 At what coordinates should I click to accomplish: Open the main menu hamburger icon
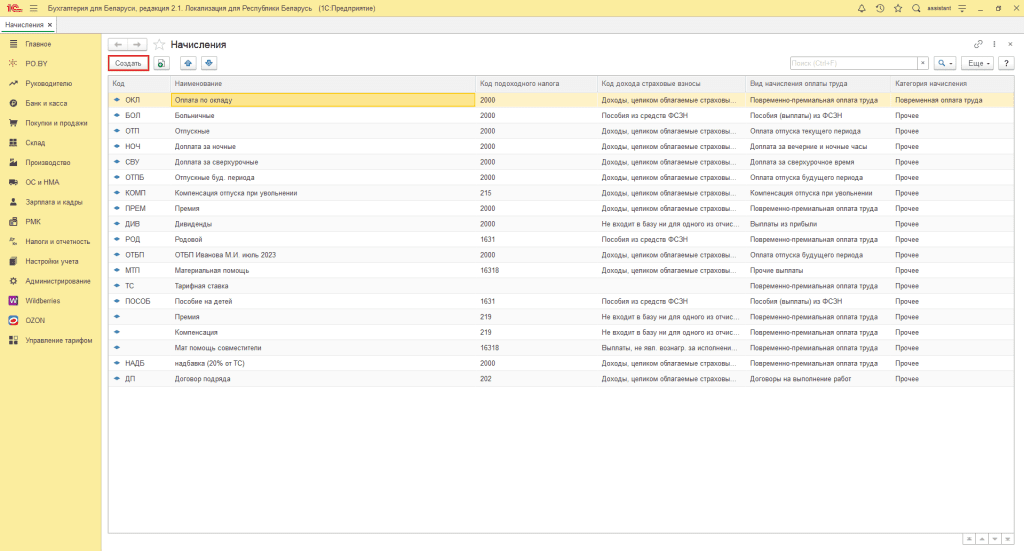click(x=33, y=8)
